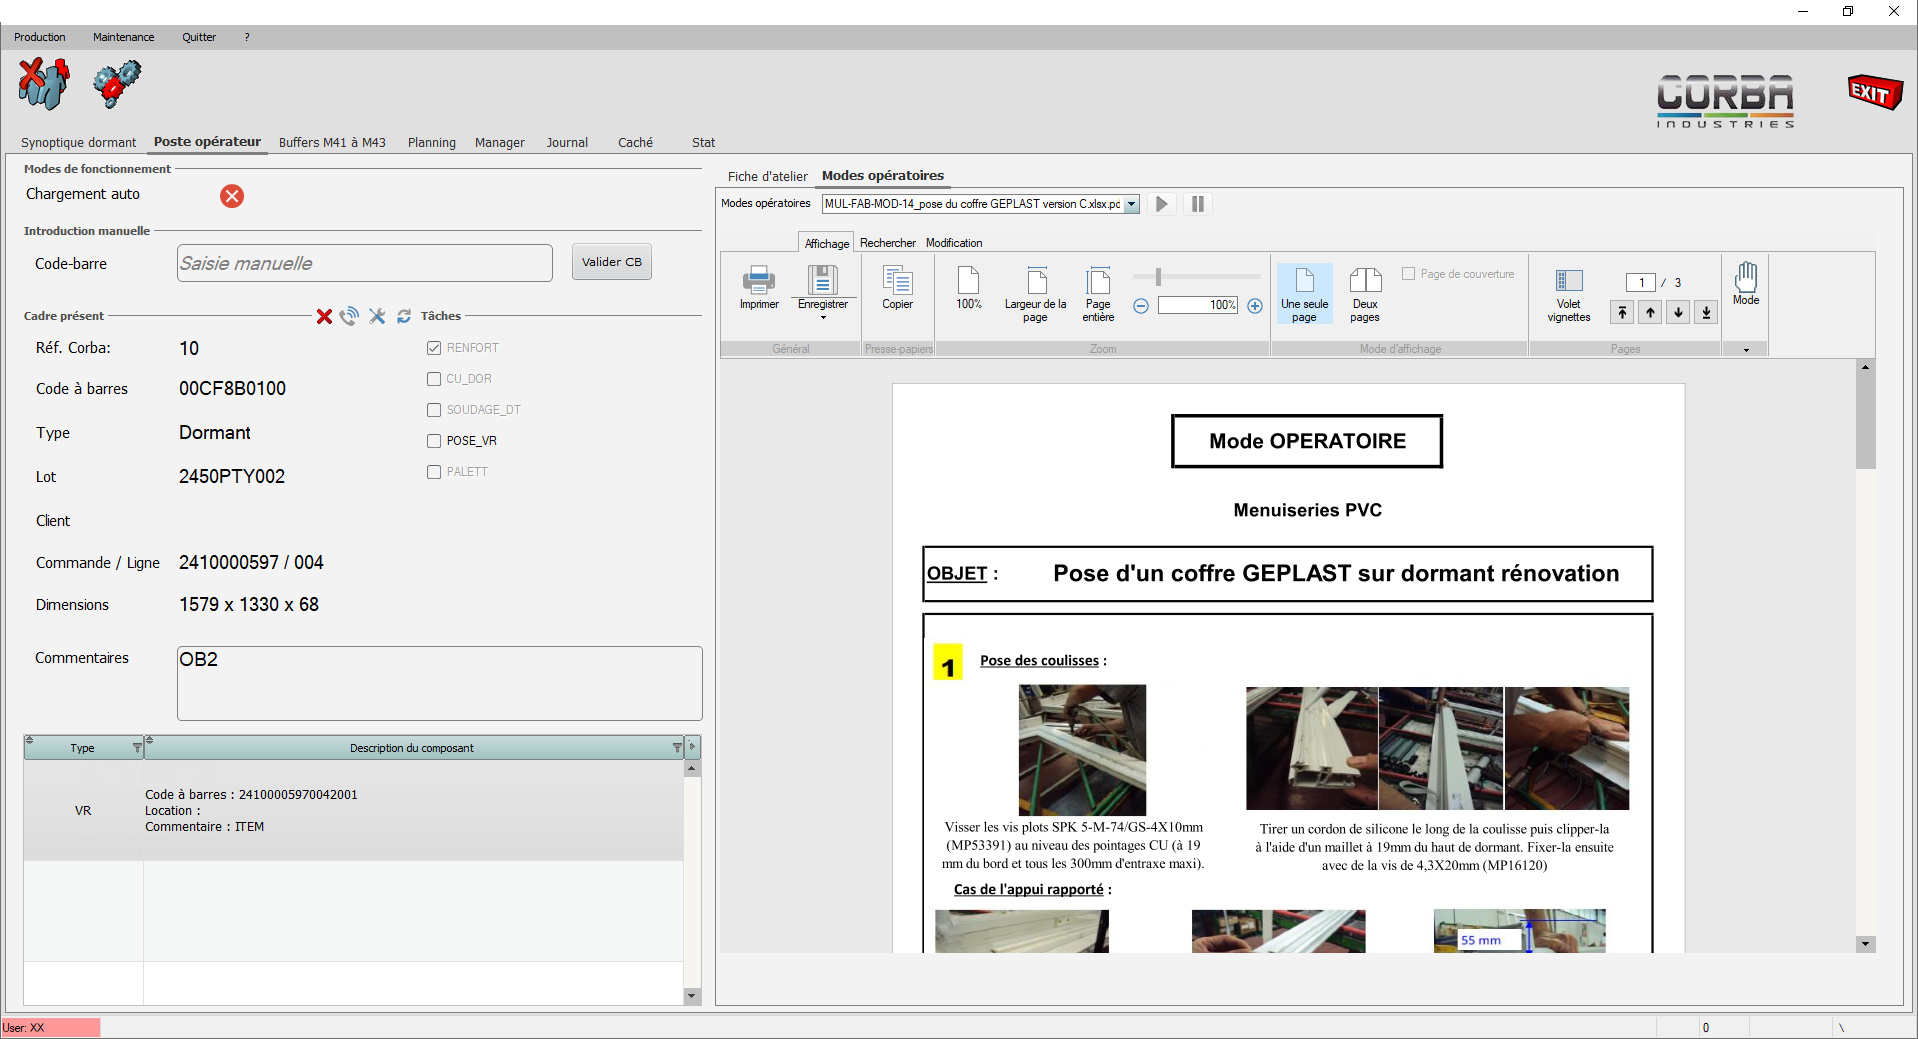Open the Type column filter
The height and width of the screenshot is (1039, 1918).
(x=137, y=748)
